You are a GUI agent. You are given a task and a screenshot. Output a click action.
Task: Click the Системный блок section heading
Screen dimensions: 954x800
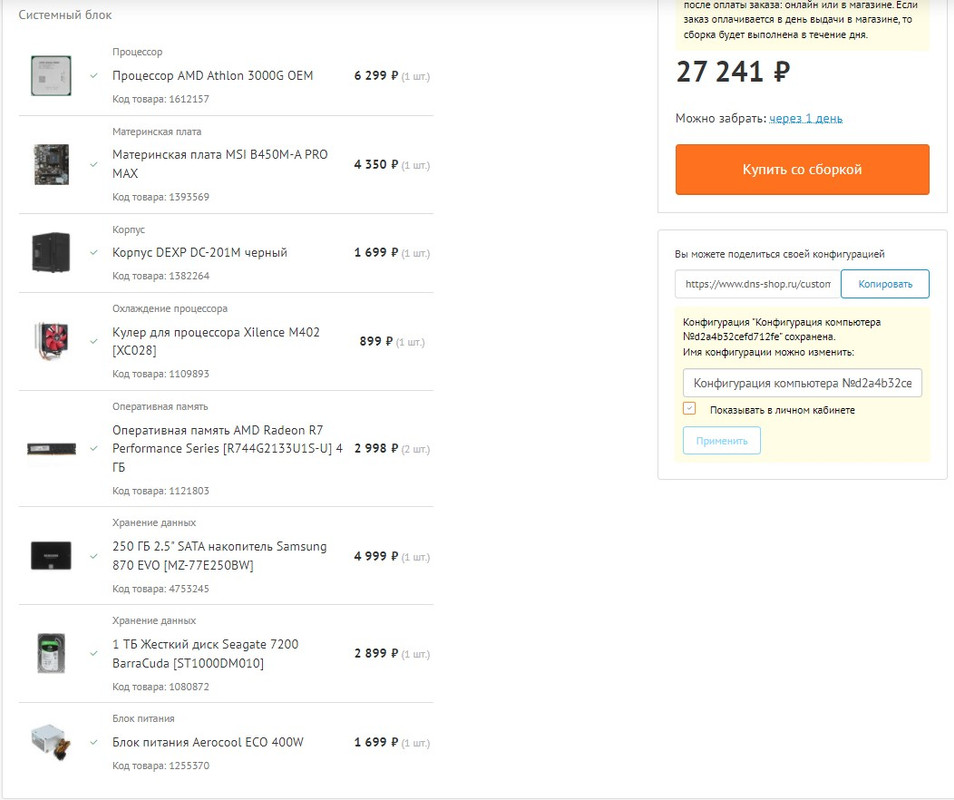65,15
